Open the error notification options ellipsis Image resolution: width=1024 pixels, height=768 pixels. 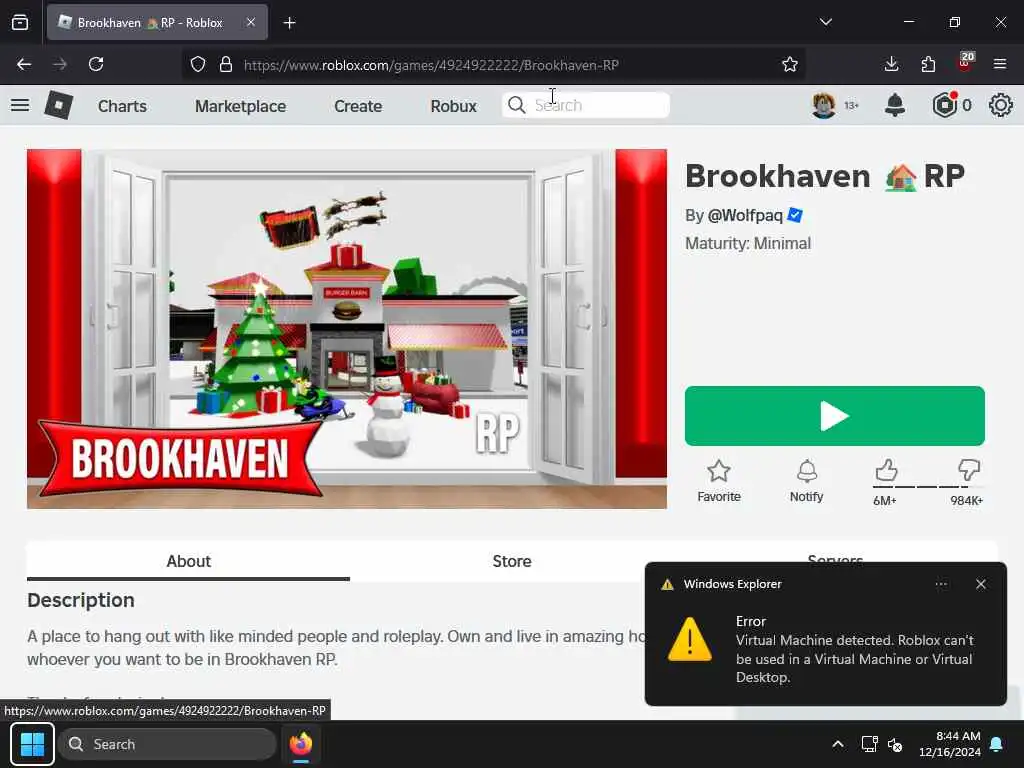pos(941,584)
